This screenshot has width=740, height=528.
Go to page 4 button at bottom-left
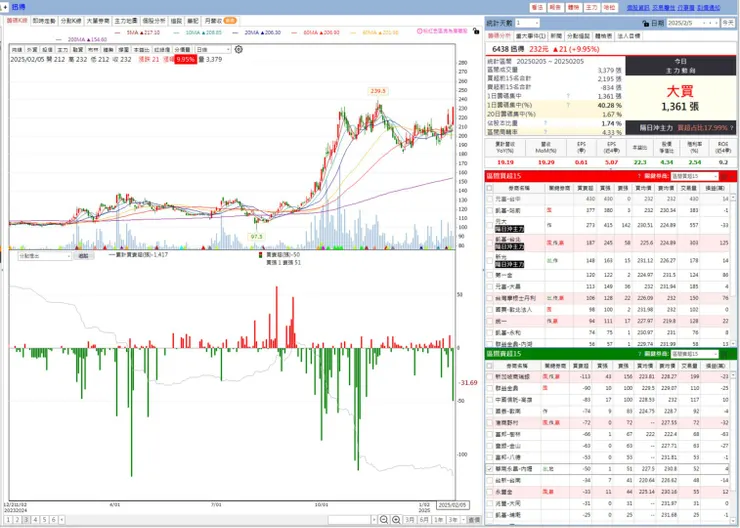[x=35, y=520]
